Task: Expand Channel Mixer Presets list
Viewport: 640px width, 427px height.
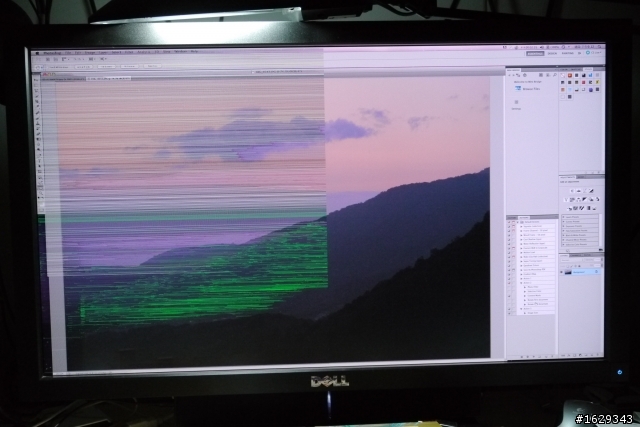Action: tap(564, 240)
